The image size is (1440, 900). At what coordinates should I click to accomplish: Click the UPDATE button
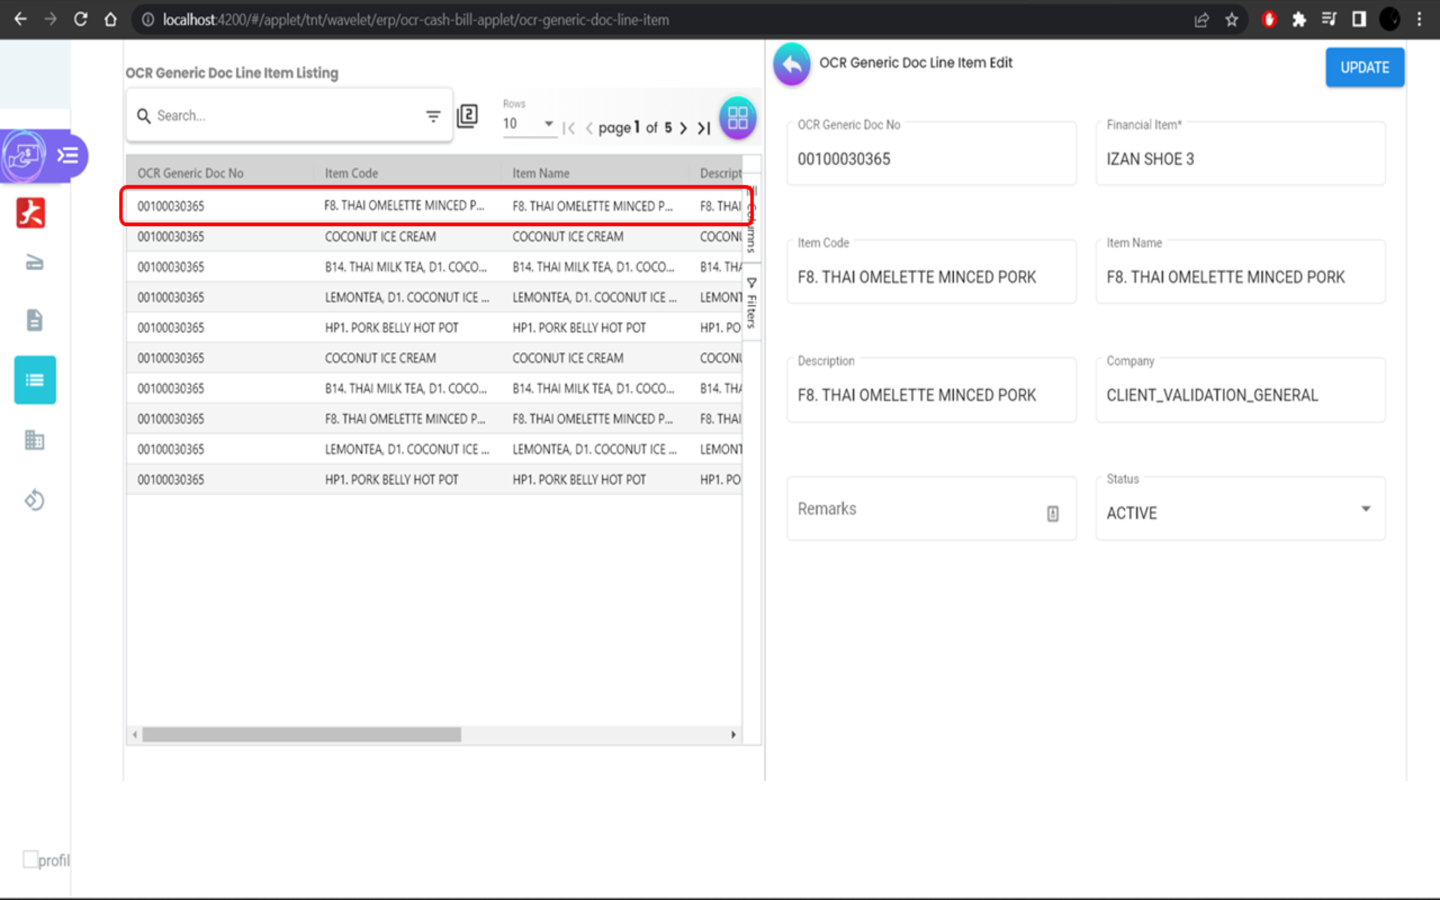click(1365, 67)
